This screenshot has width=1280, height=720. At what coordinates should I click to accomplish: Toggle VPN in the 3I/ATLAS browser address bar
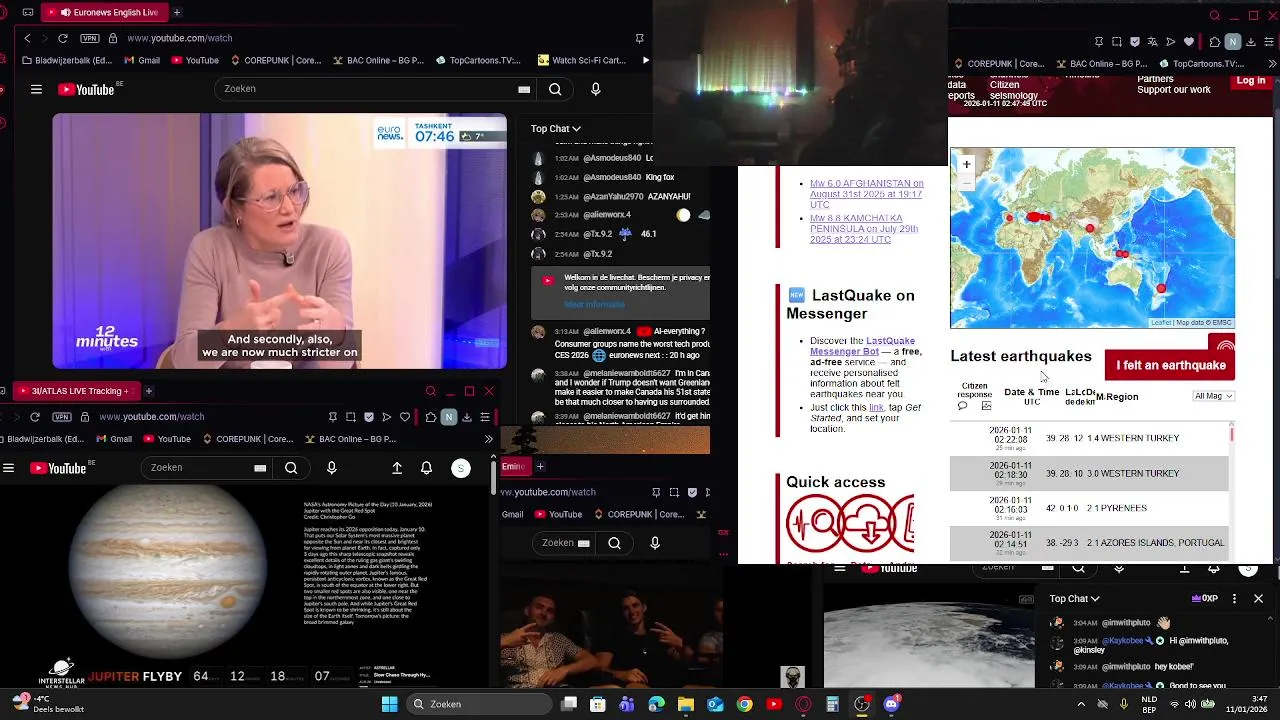(x=61, y=417)
